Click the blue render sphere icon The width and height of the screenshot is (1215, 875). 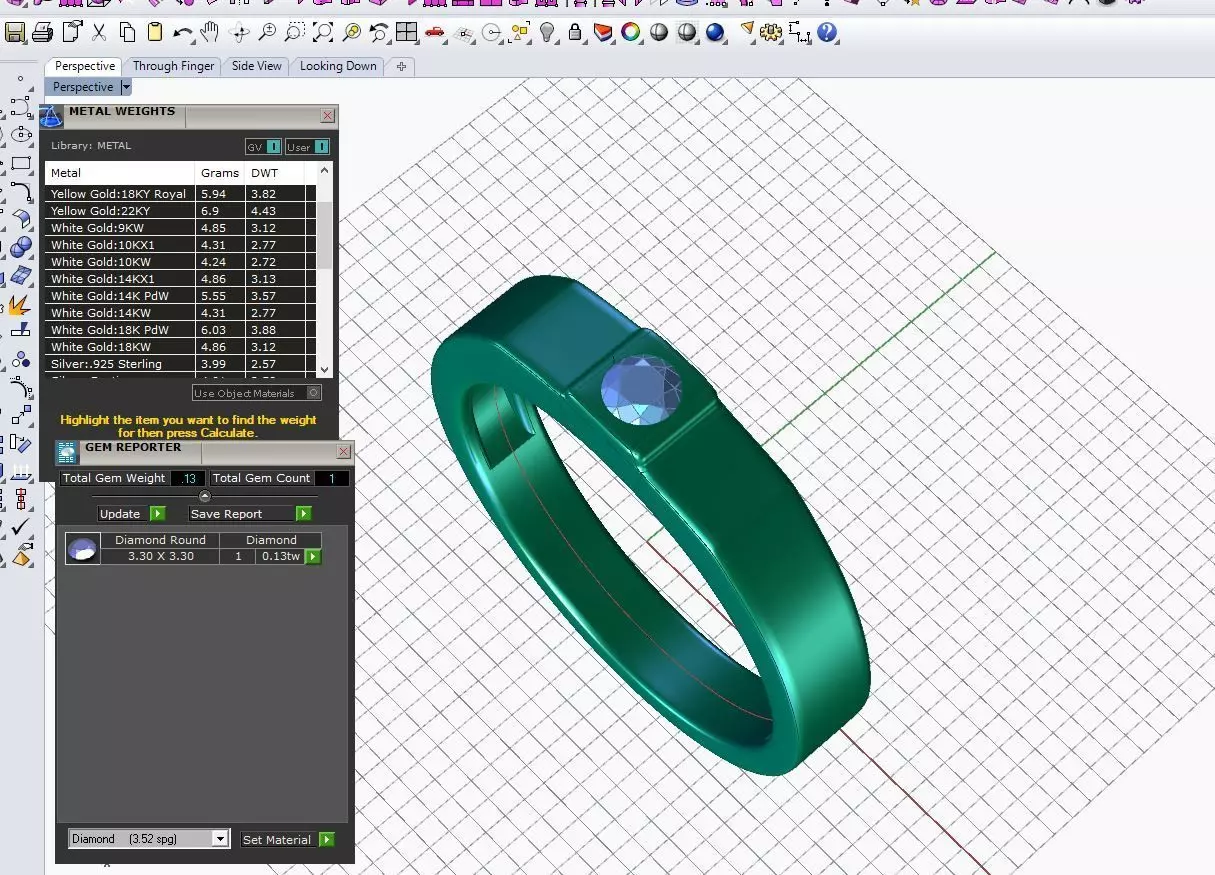[x=715, y=33]
